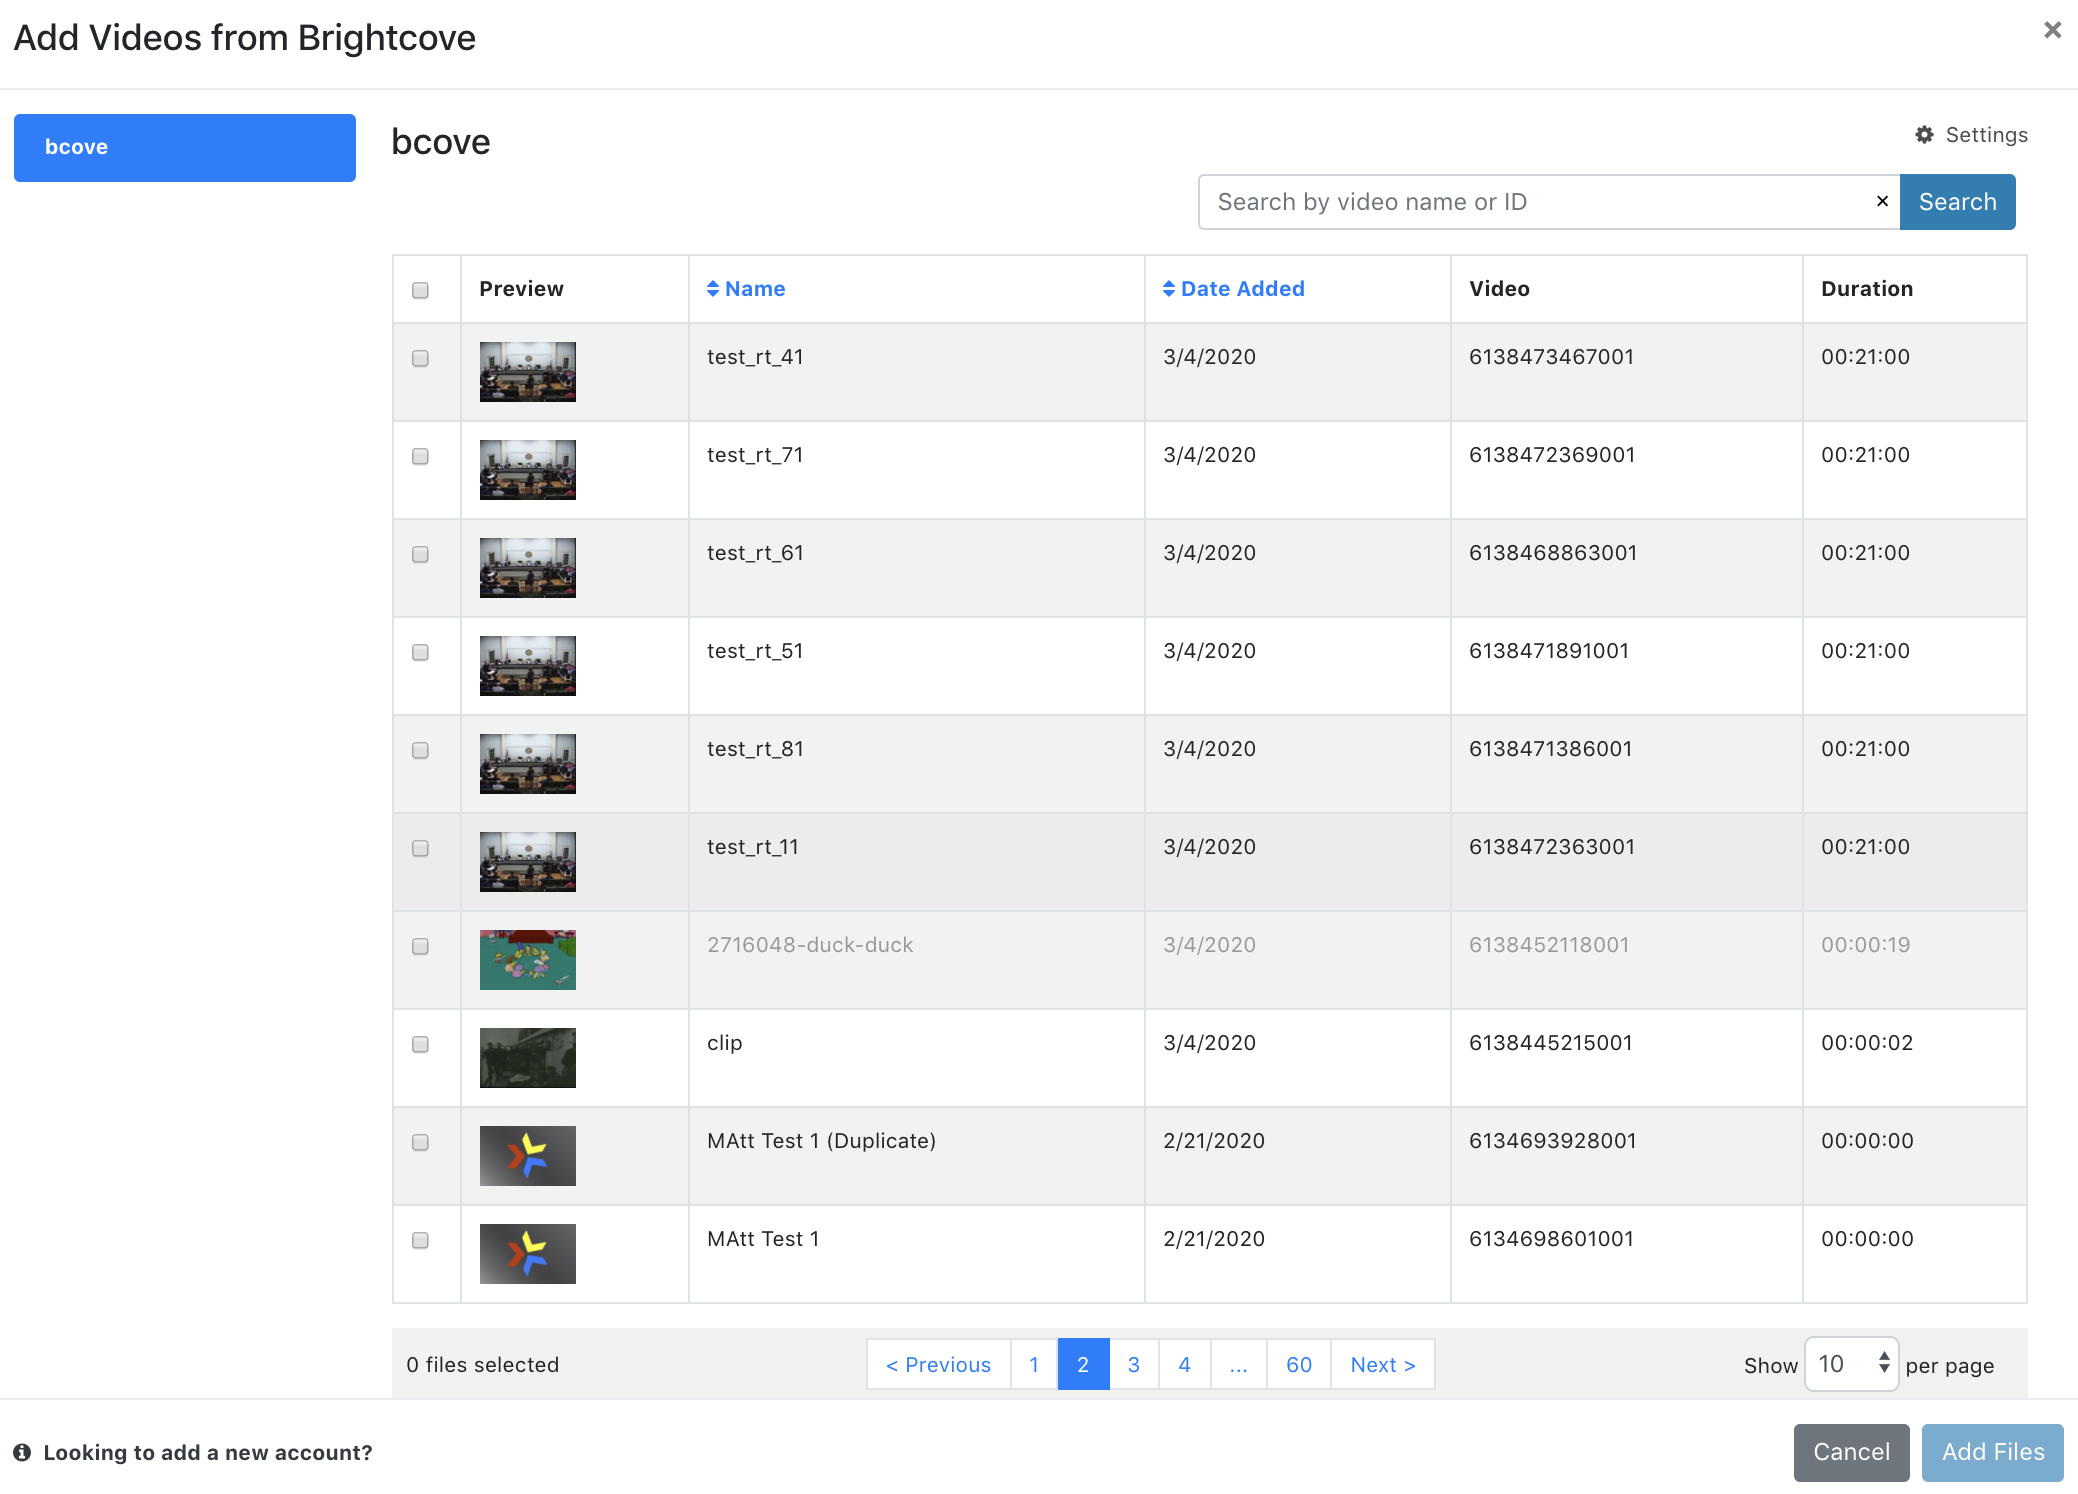Click the name test_rt_71
This screenshot has width=2078, height=1494.
pyautogui.click(x=755, y=455)
